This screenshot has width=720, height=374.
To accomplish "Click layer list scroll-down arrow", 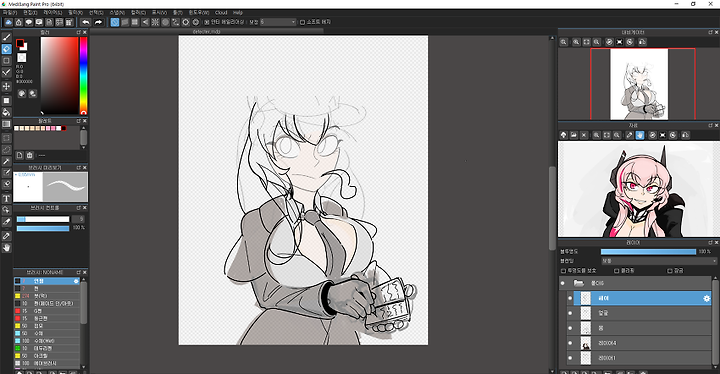I will [x=714, y=367].
